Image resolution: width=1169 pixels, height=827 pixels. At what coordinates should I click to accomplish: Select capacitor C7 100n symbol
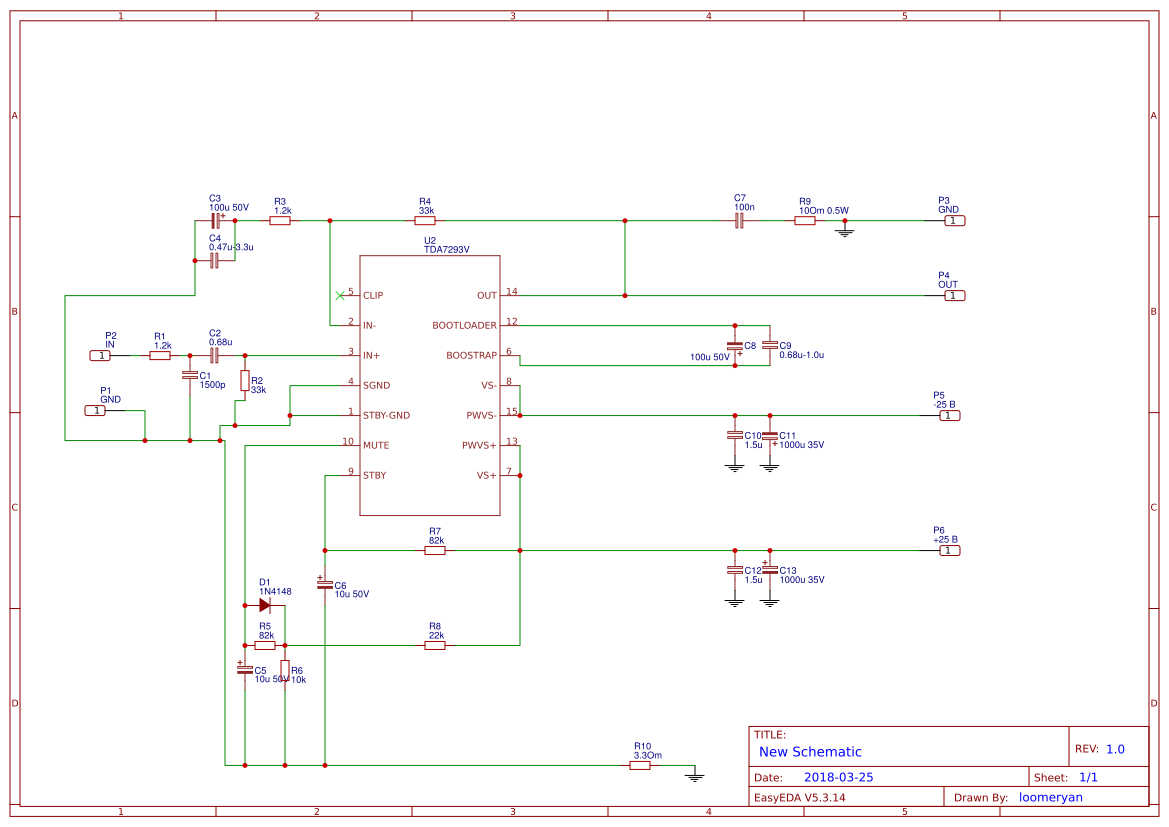pos(738,219)
